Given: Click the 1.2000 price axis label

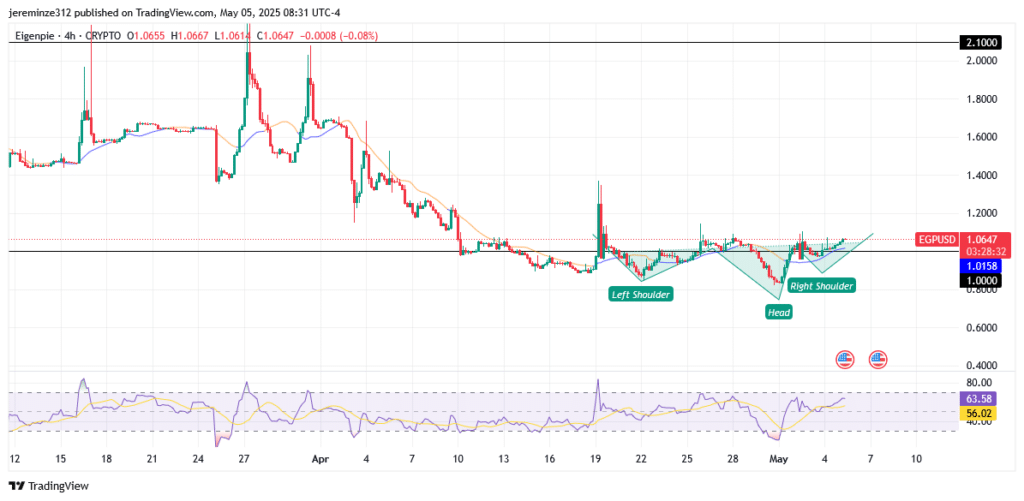Looking at the screenshot, I should [984, 213].
